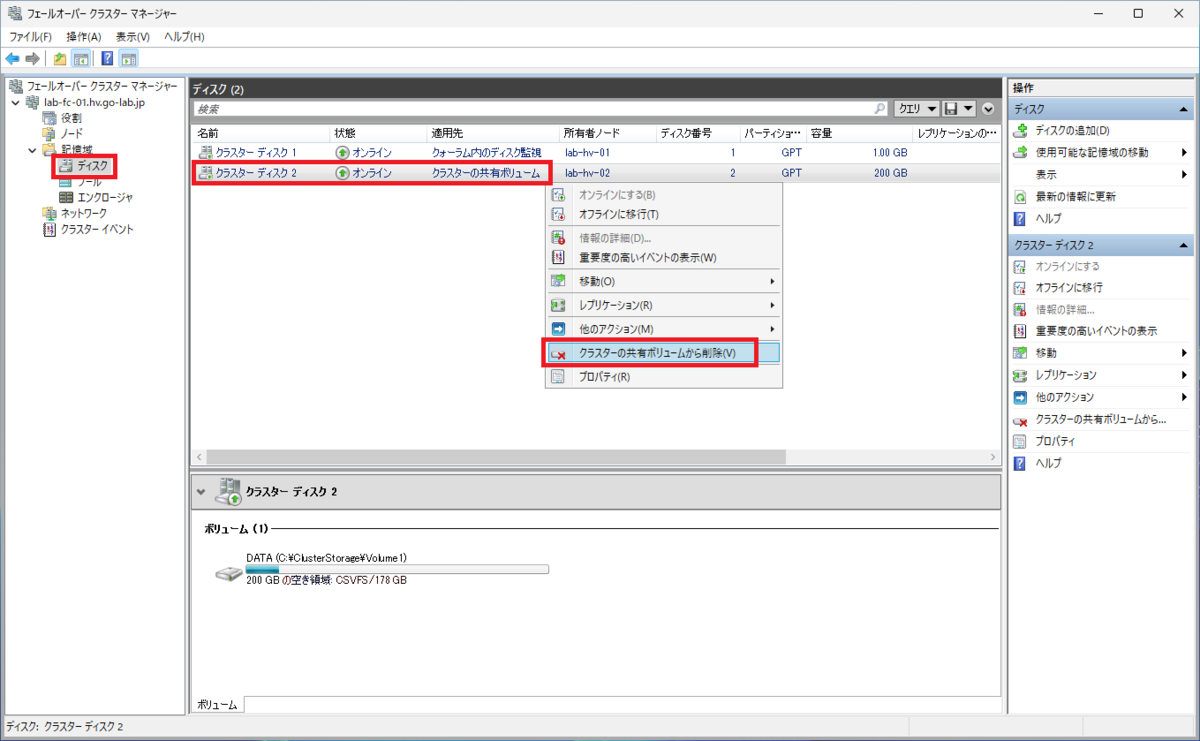Click the disk icon beside クラスター ディスク 1
Image resolution: width=1200 pixels, height=741 pixels.
[x=205, y=152]
